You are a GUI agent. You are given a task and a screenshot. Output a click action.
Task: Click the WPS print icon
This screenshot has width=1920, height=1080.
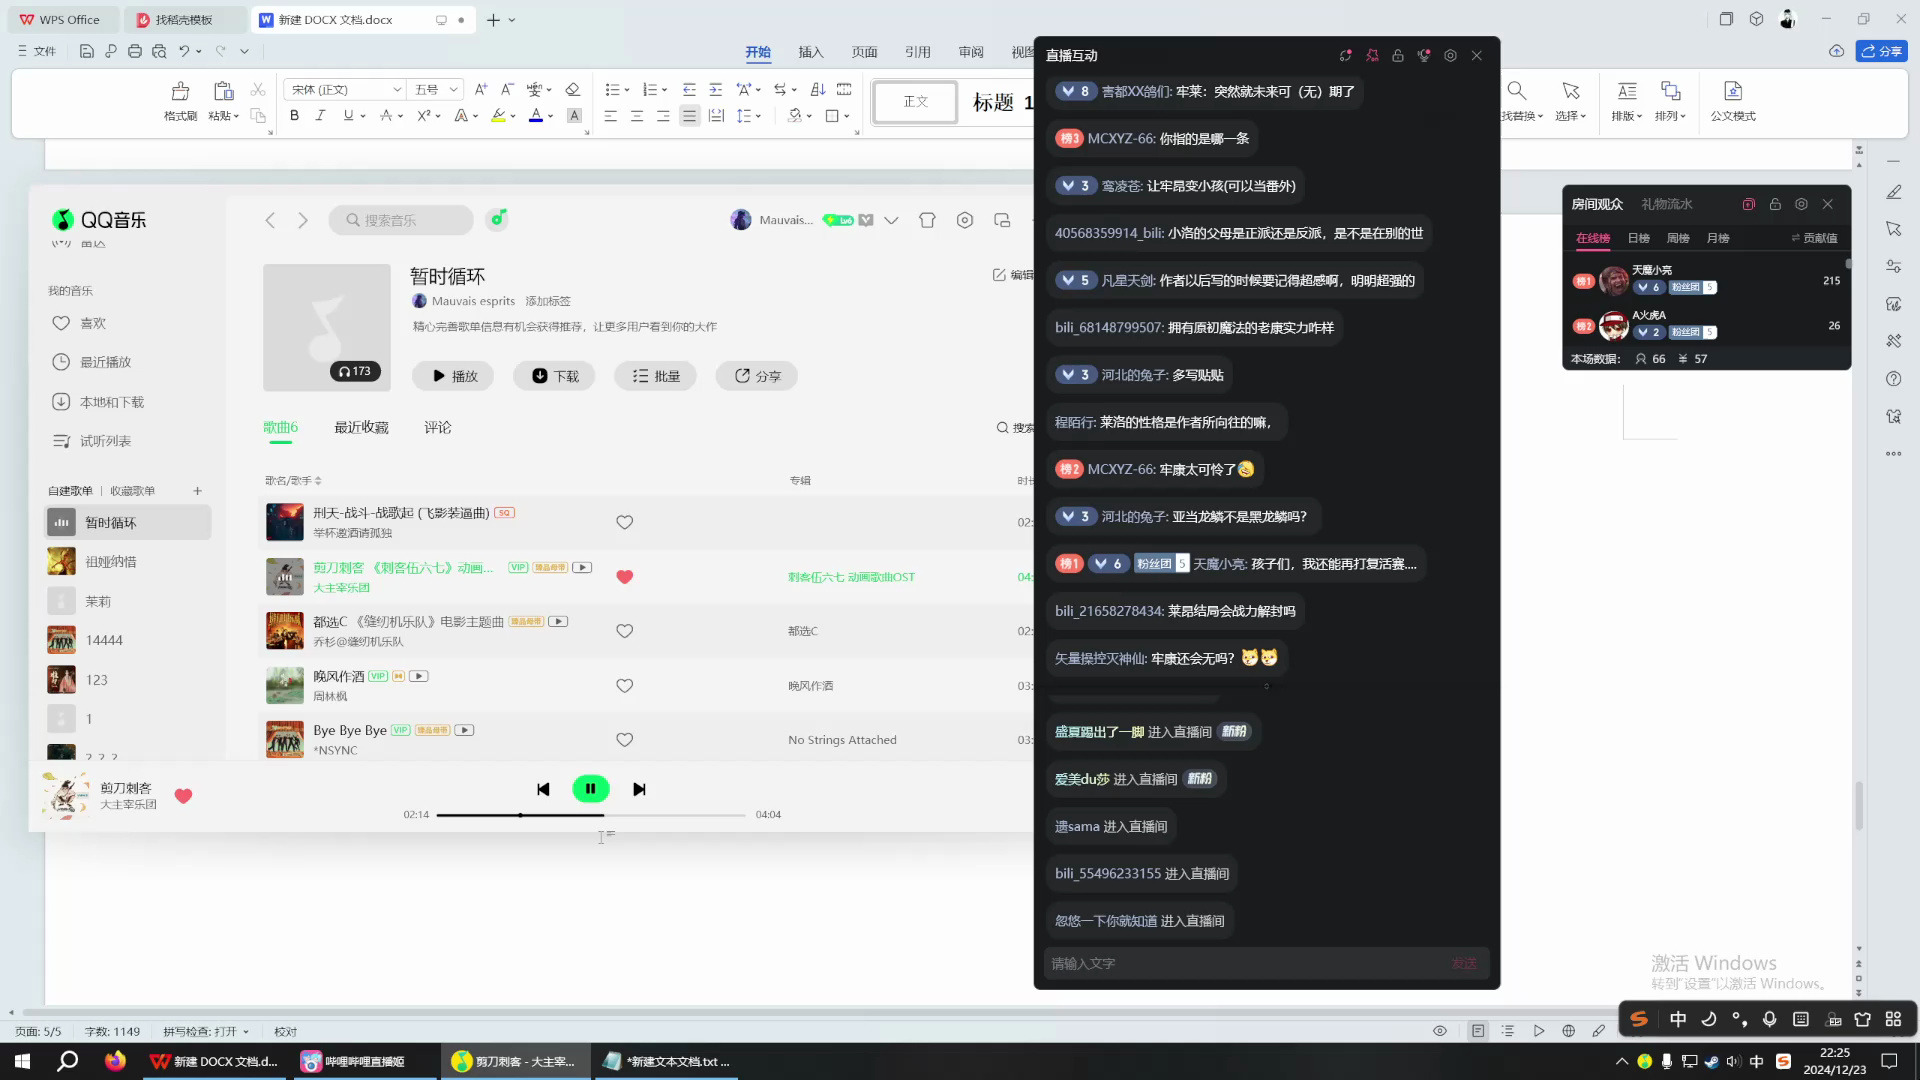[134, 51]
